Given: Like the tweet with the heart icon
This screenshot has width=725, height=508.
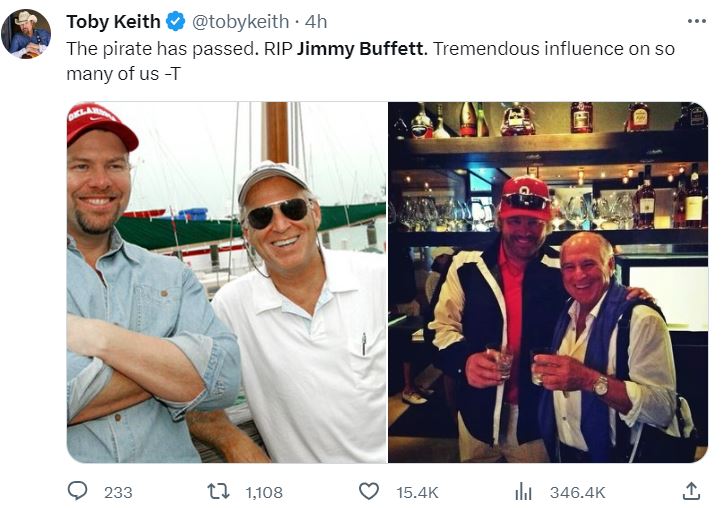Looking at the screenshot, I should pos(369,491).
